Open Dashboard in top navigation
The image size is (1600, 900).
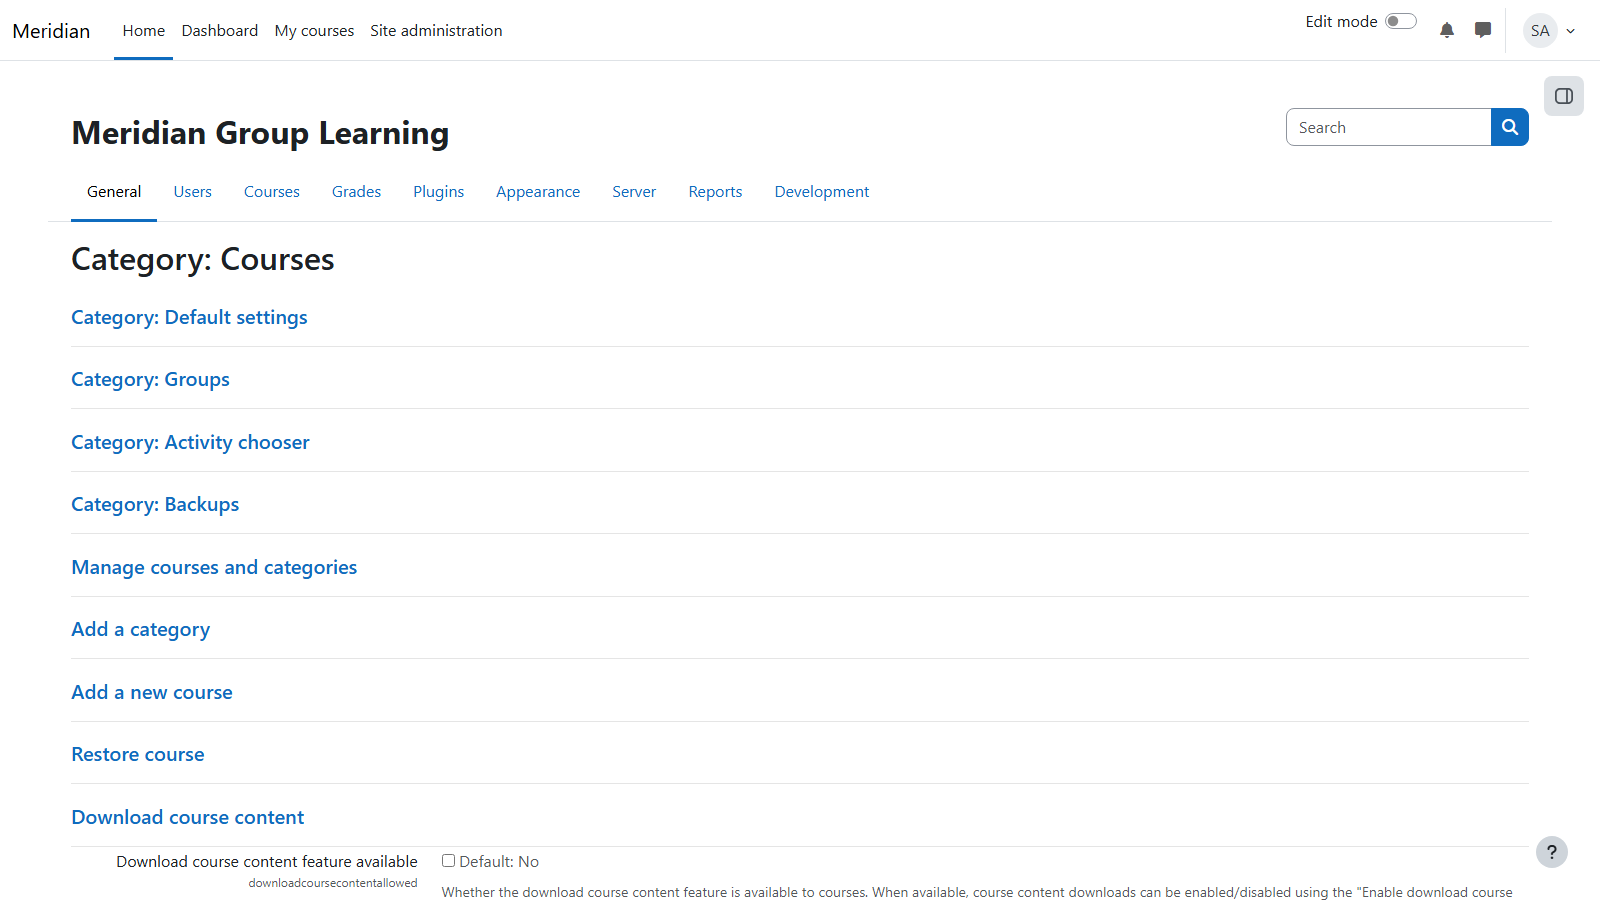pos(220,30)
